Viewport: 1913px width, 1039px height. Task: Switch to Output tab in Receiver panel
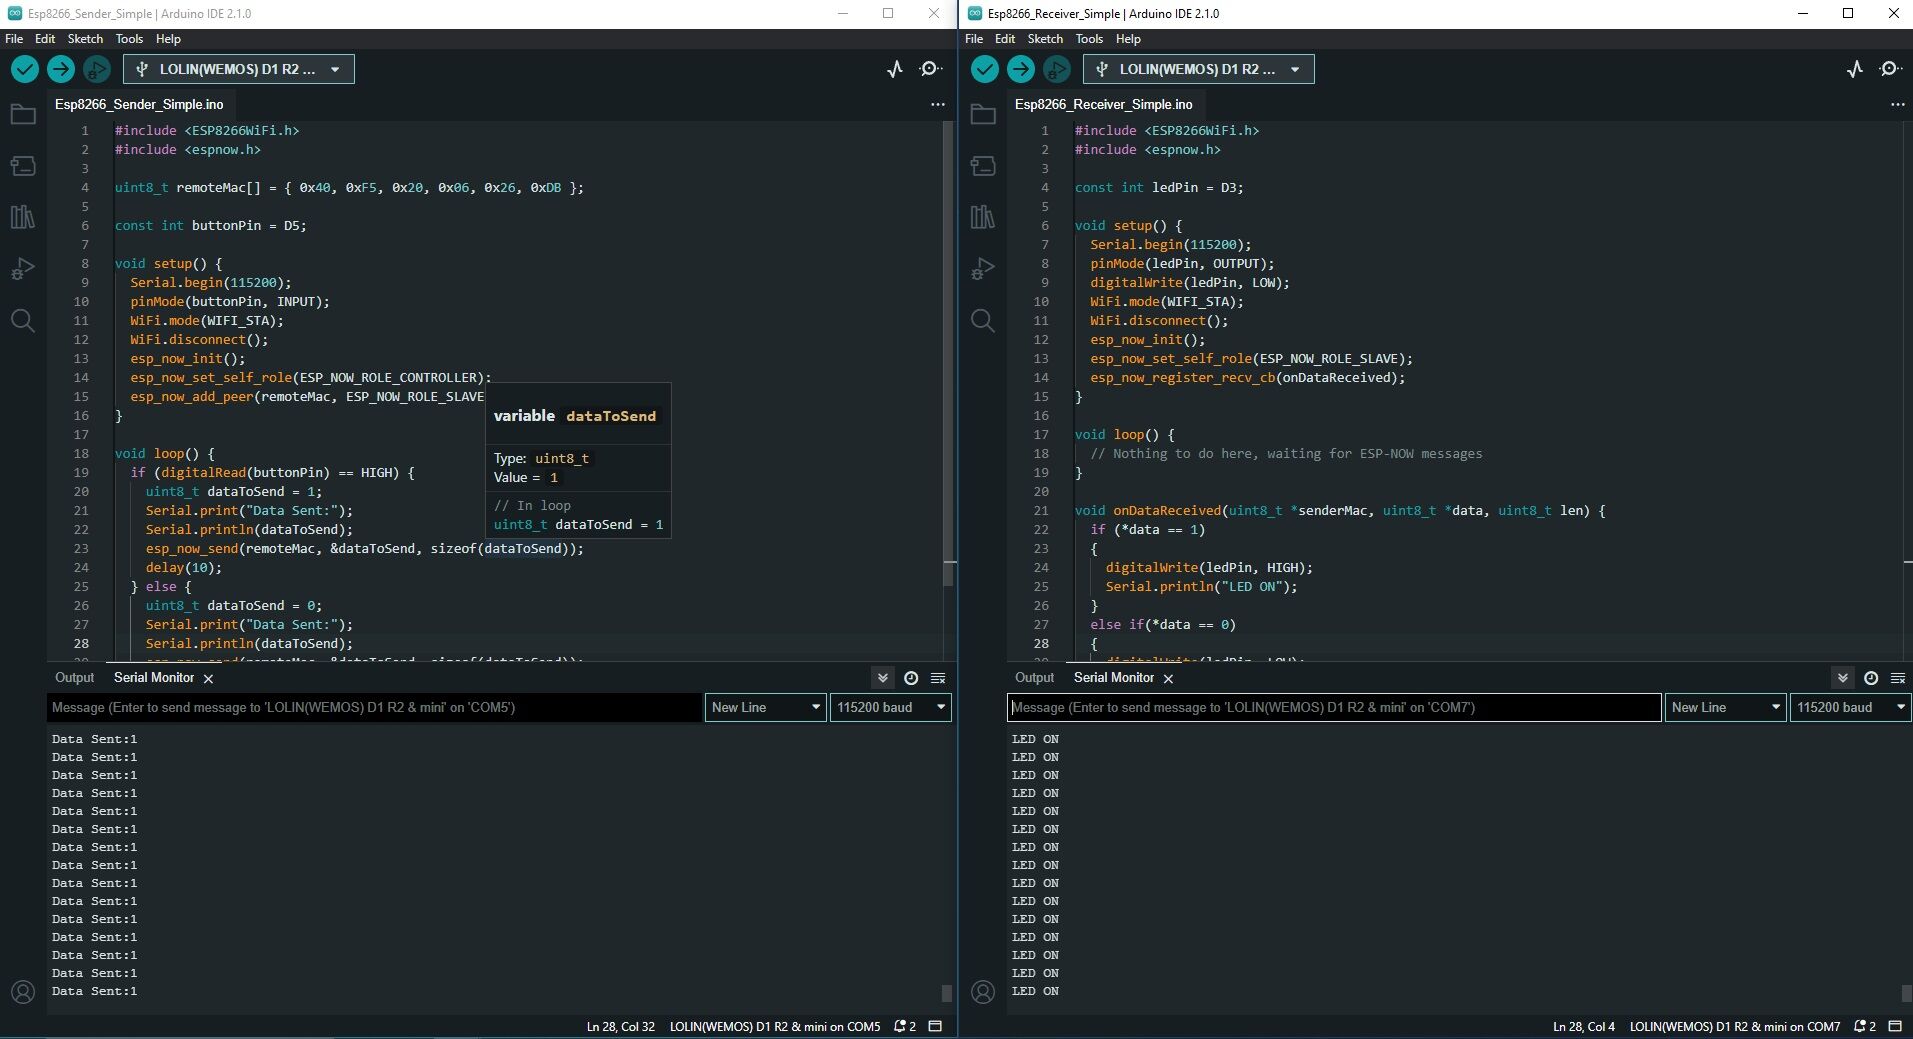(1034, 678)
